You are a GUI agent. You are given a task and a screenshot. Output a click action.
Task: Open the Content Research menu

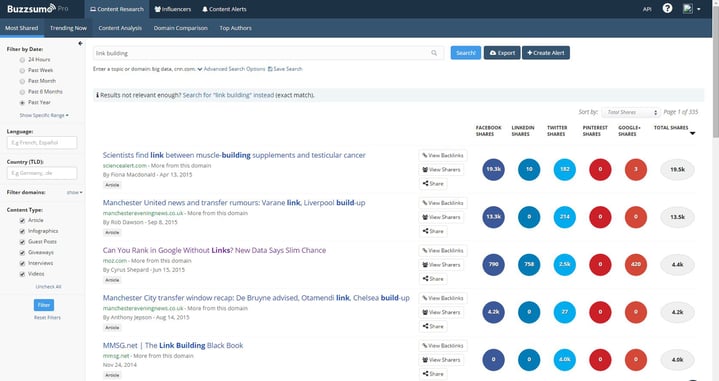pyautogui.click(x=117, y=9)
